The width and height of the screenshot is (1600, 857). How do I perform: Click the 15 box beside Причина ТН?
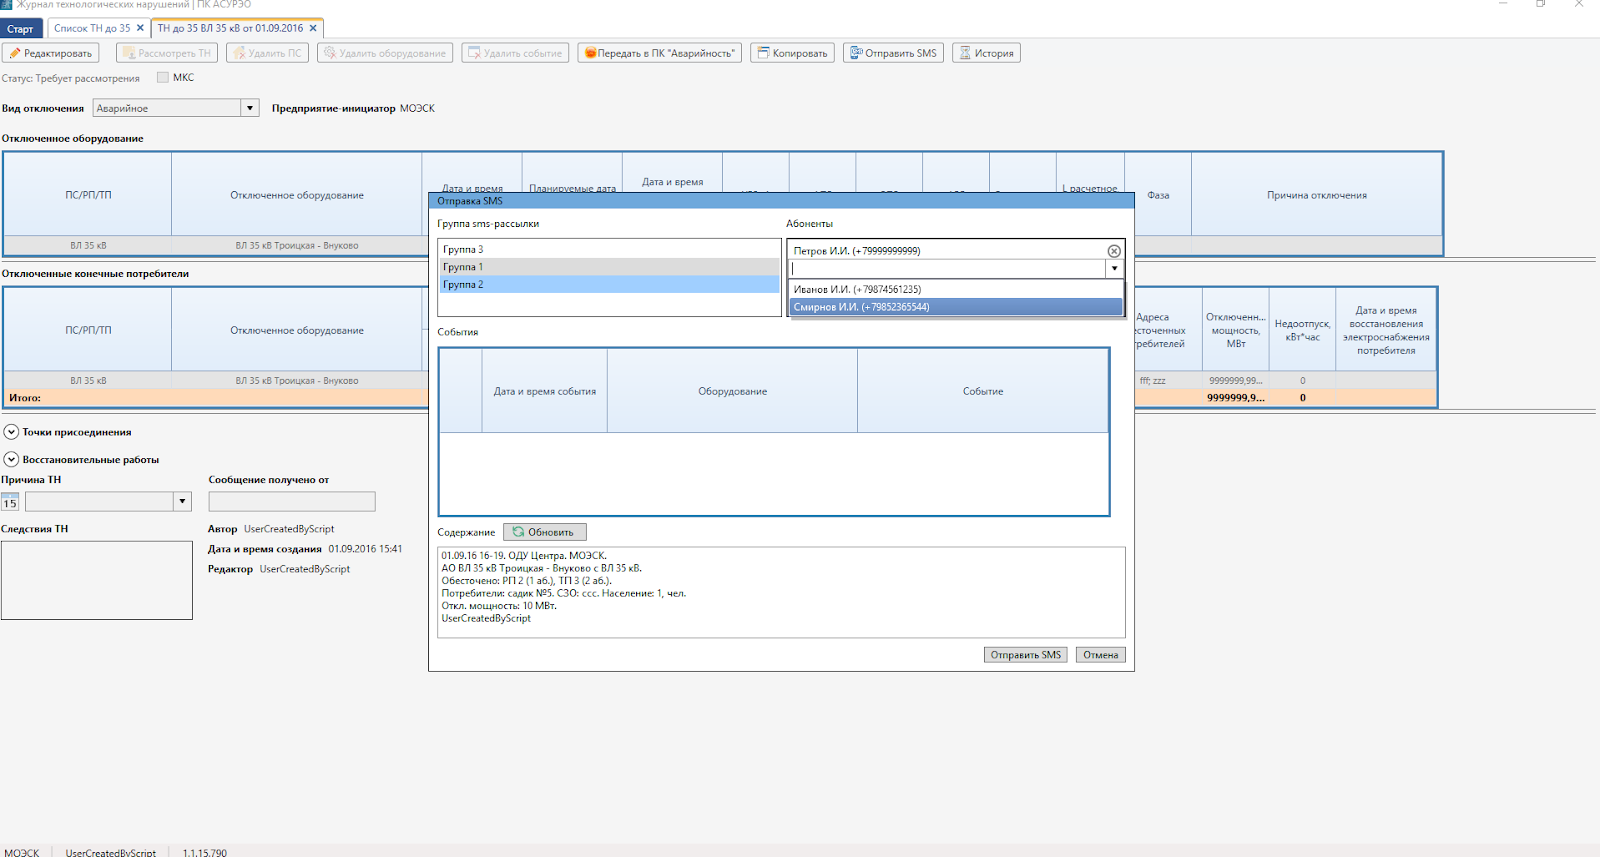10,502
